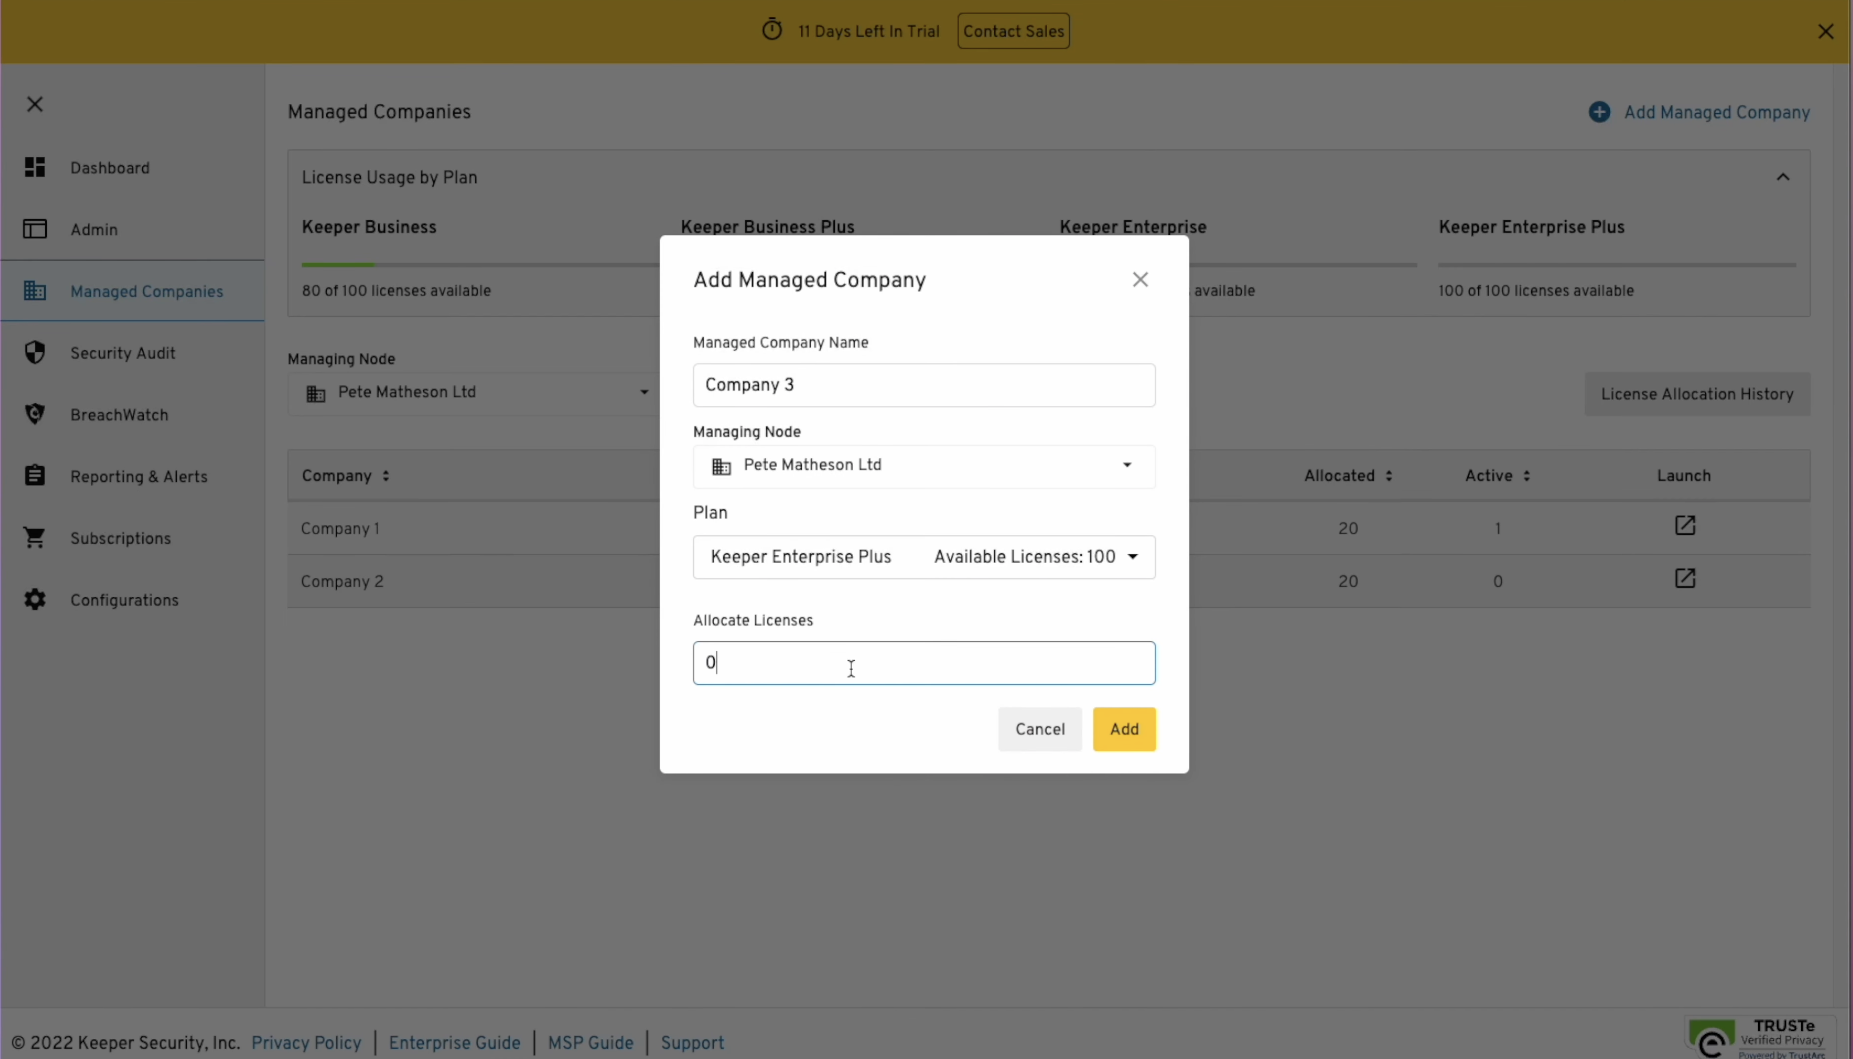The width and height of the screenshot is (1853, 1059).
Task: Open page Managing Node dropdown
Action: [x=473, y=393]
